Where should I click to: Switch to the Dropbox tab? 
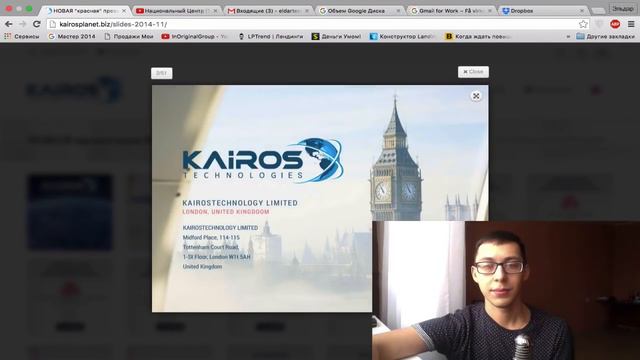[543, 11]
